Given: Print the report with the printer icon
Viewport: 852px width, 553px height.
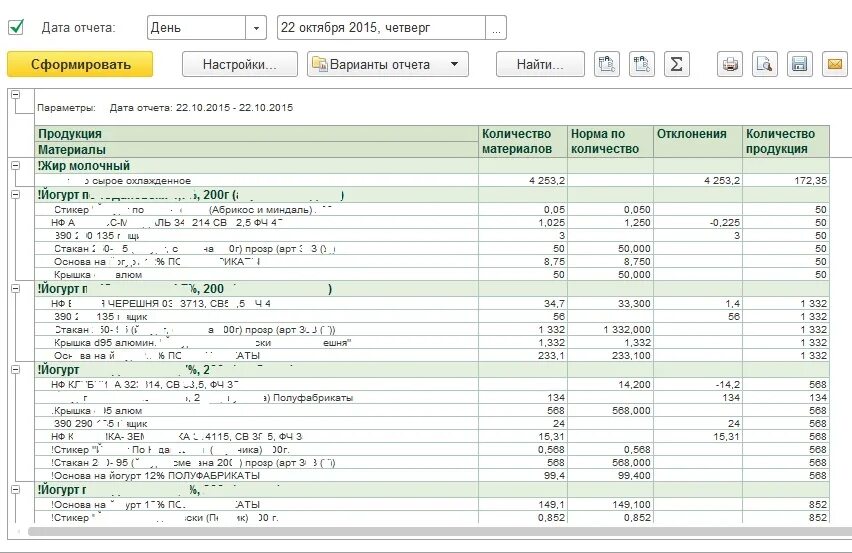Looking at the screenshot, I should pyautogui.click(x=730, y=64).
